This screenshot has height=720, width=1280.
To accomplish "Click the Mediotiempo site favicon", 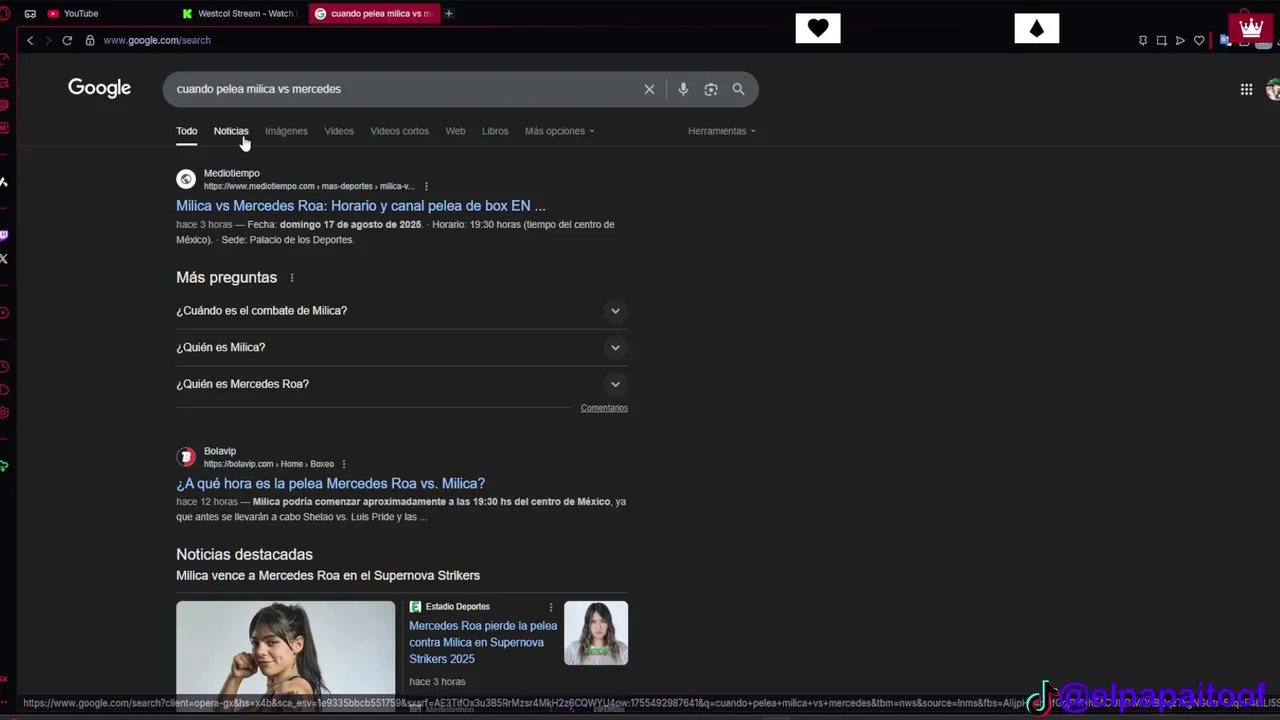I will 186,179.
